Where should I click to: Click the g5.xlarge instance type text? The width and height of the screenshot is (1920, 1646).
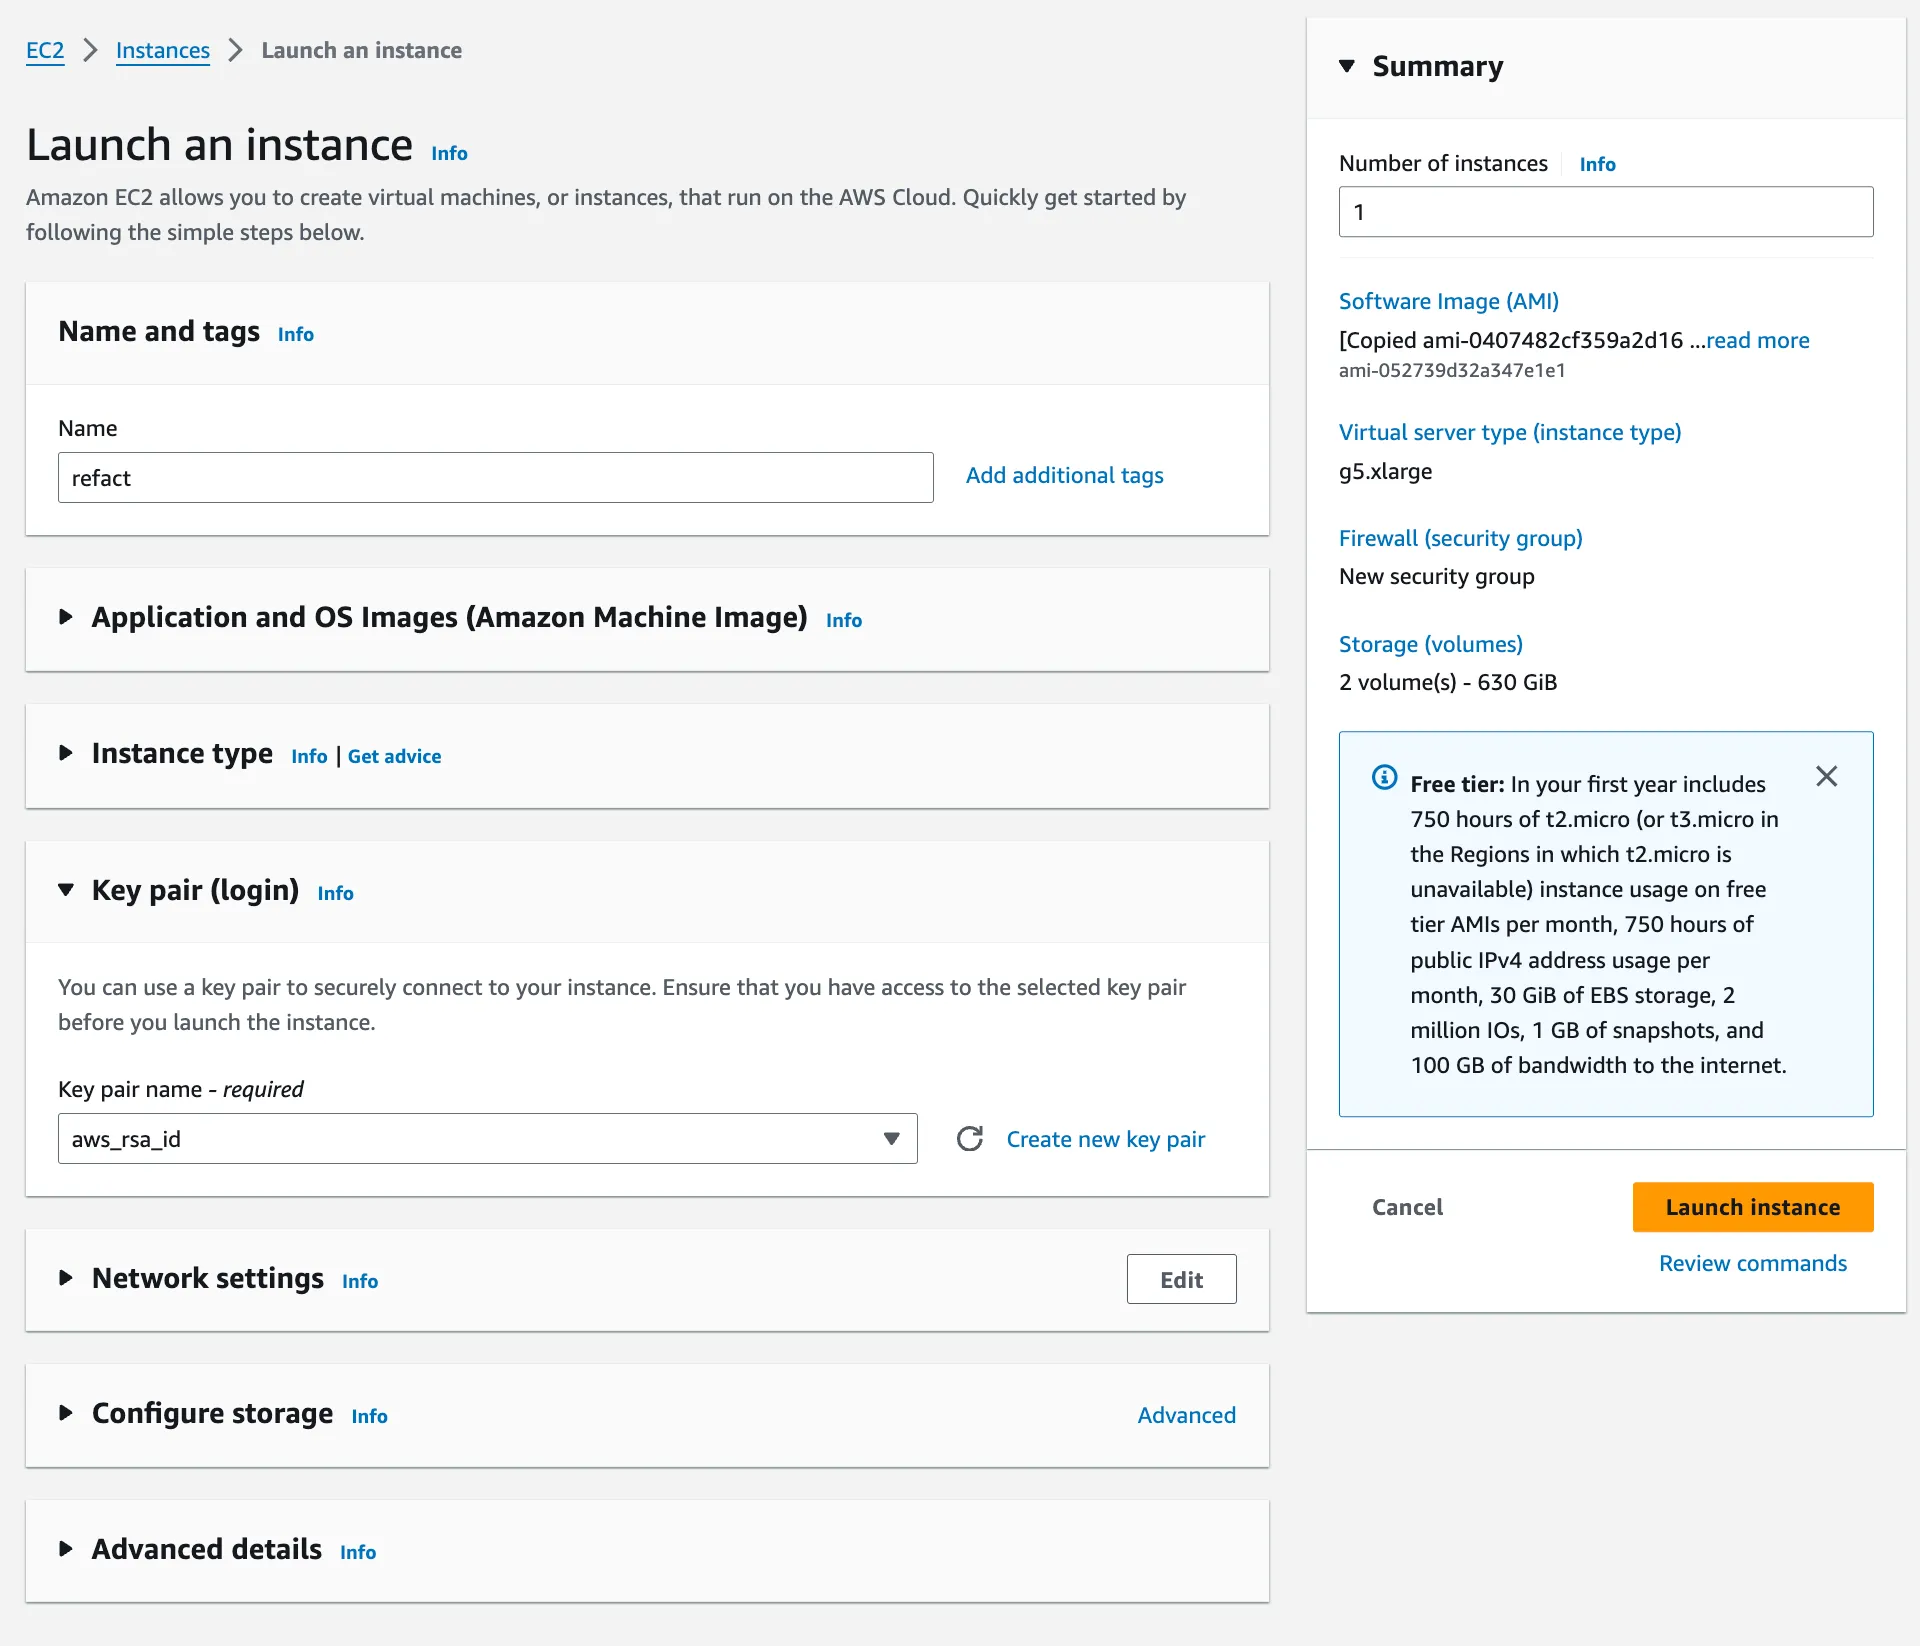tap(1385, 471)
